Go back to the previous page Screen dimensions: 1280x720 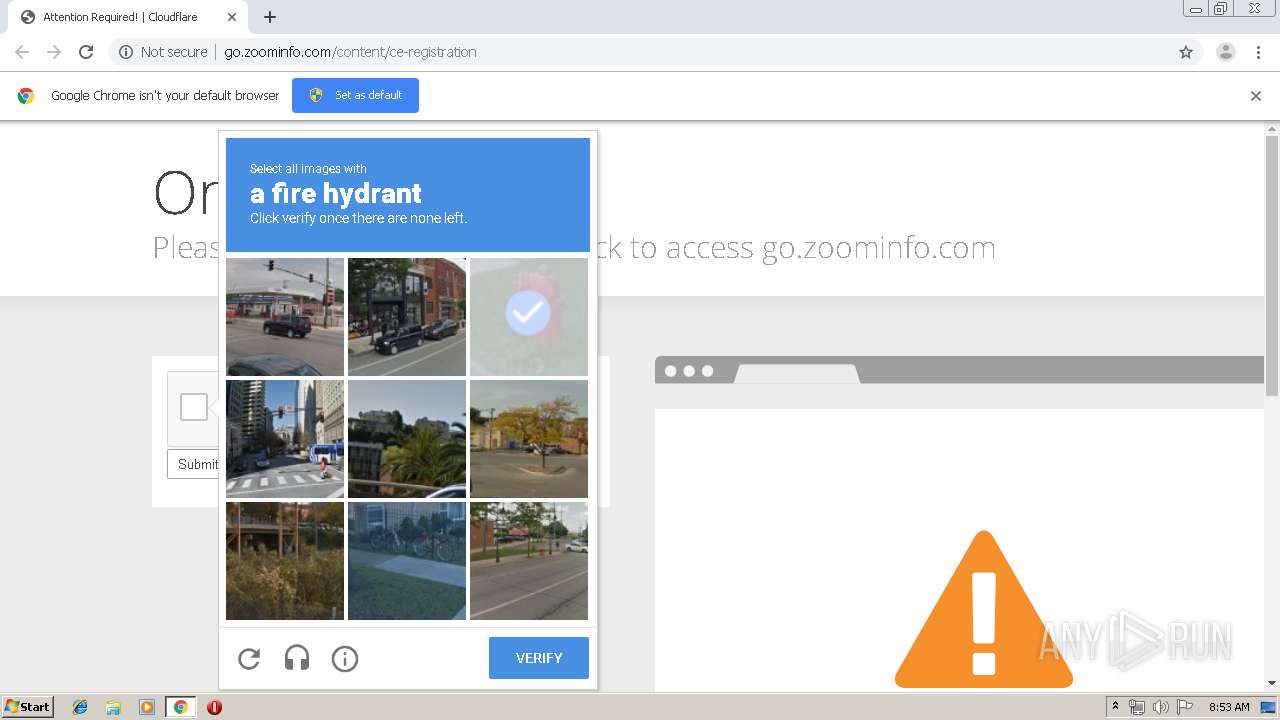pyautogui.click(x=22, y=52)
